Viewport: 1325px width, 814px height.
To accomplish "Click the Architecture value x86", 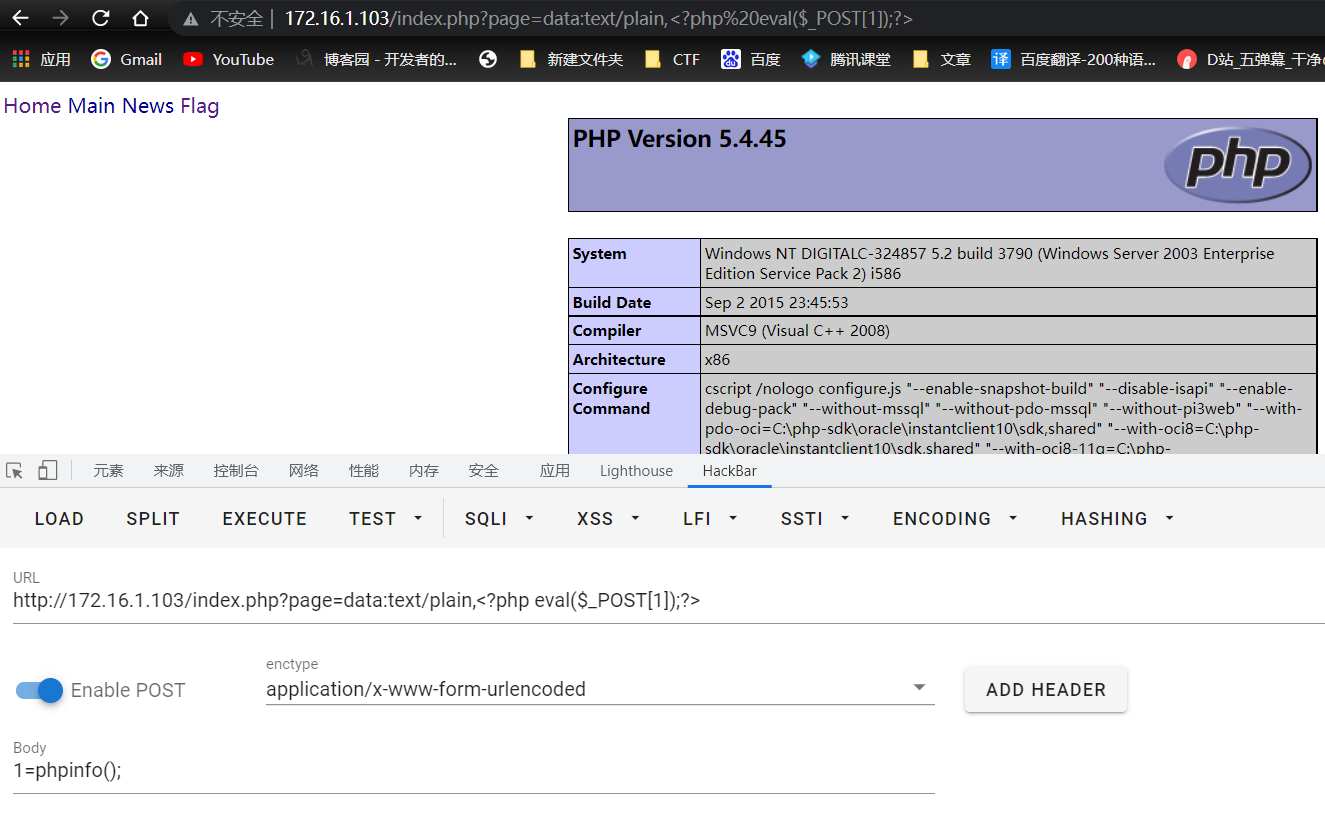I will (x=718, y=359).
